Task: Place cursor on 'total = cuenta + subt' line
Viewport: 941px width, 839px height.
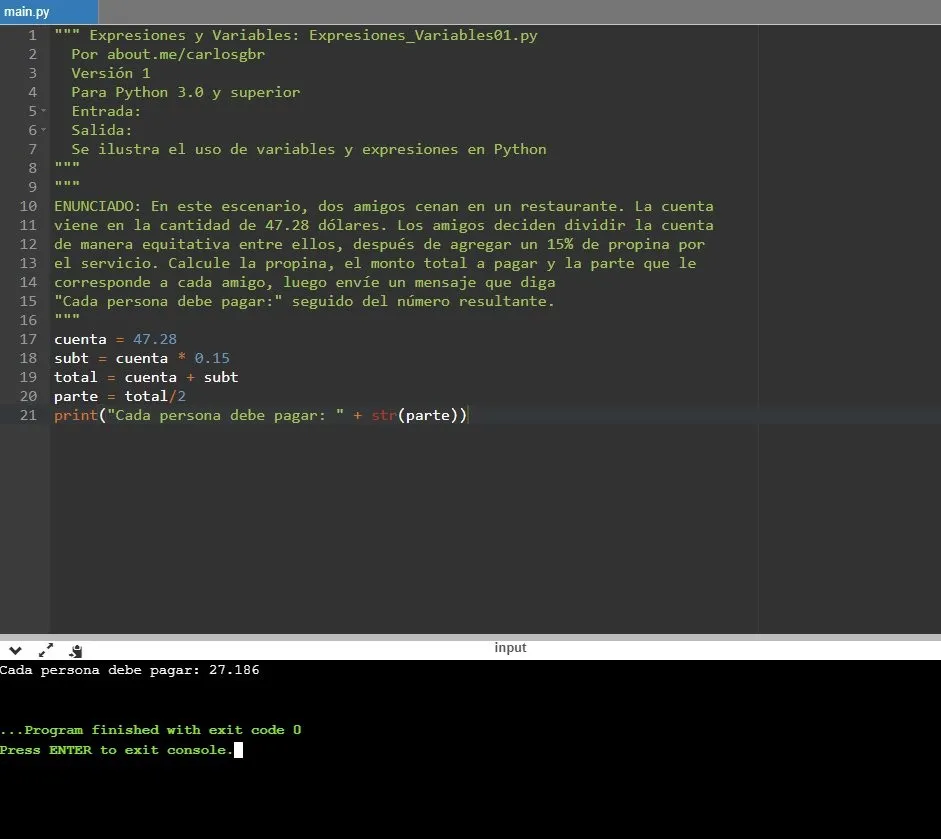Action: point(146,377)
